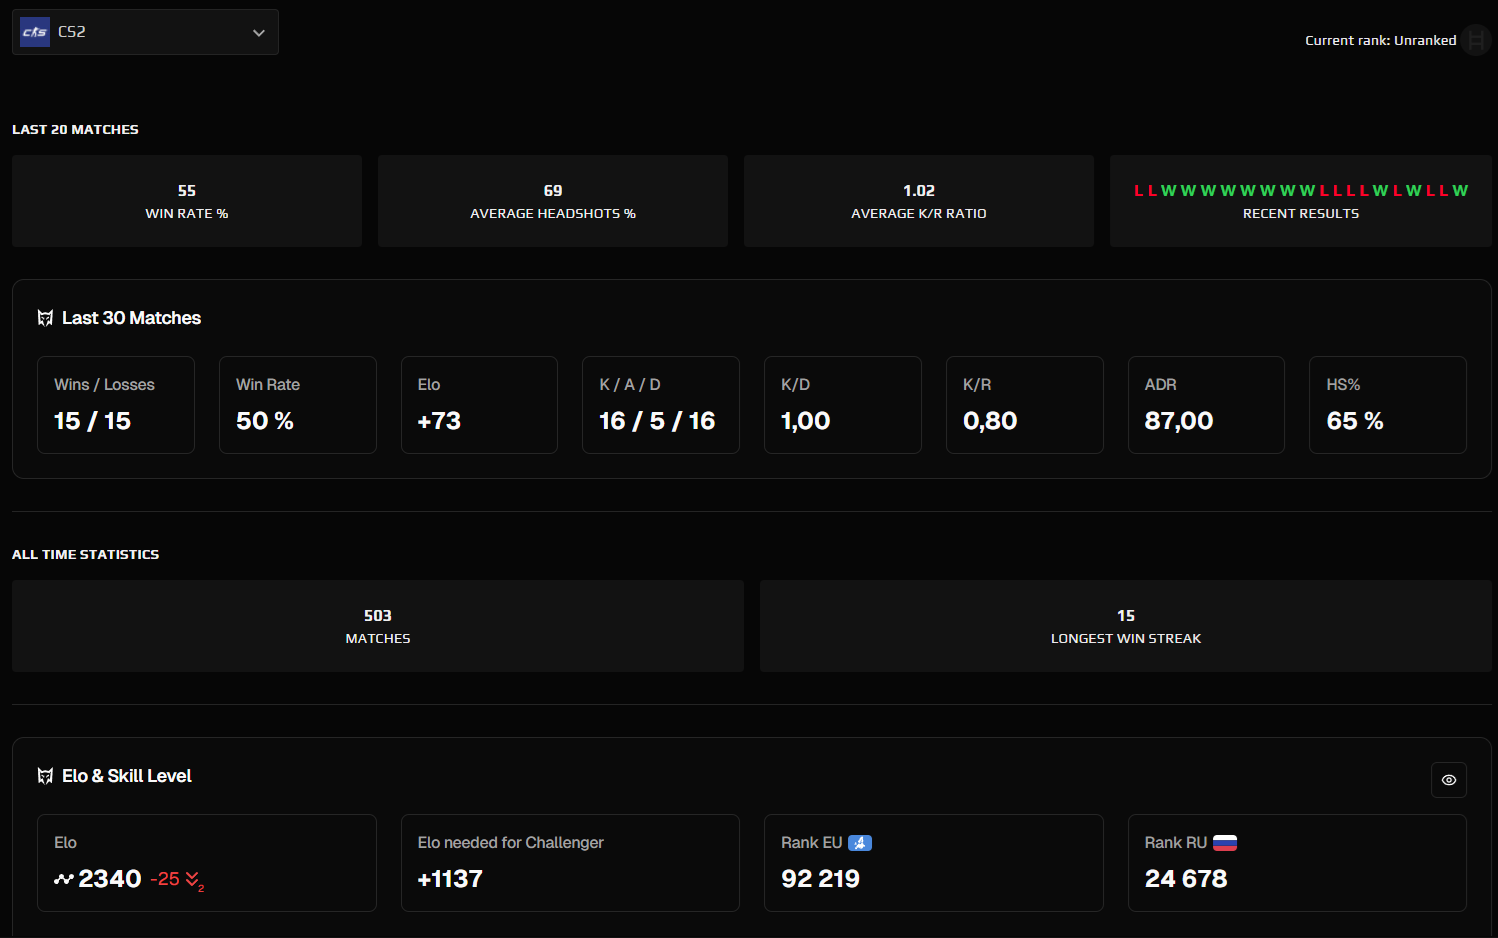Click the CS2 game logo icon
The width and height of the screenshot is (1498, 938).
pyautogui.click(x=34, y=31)
